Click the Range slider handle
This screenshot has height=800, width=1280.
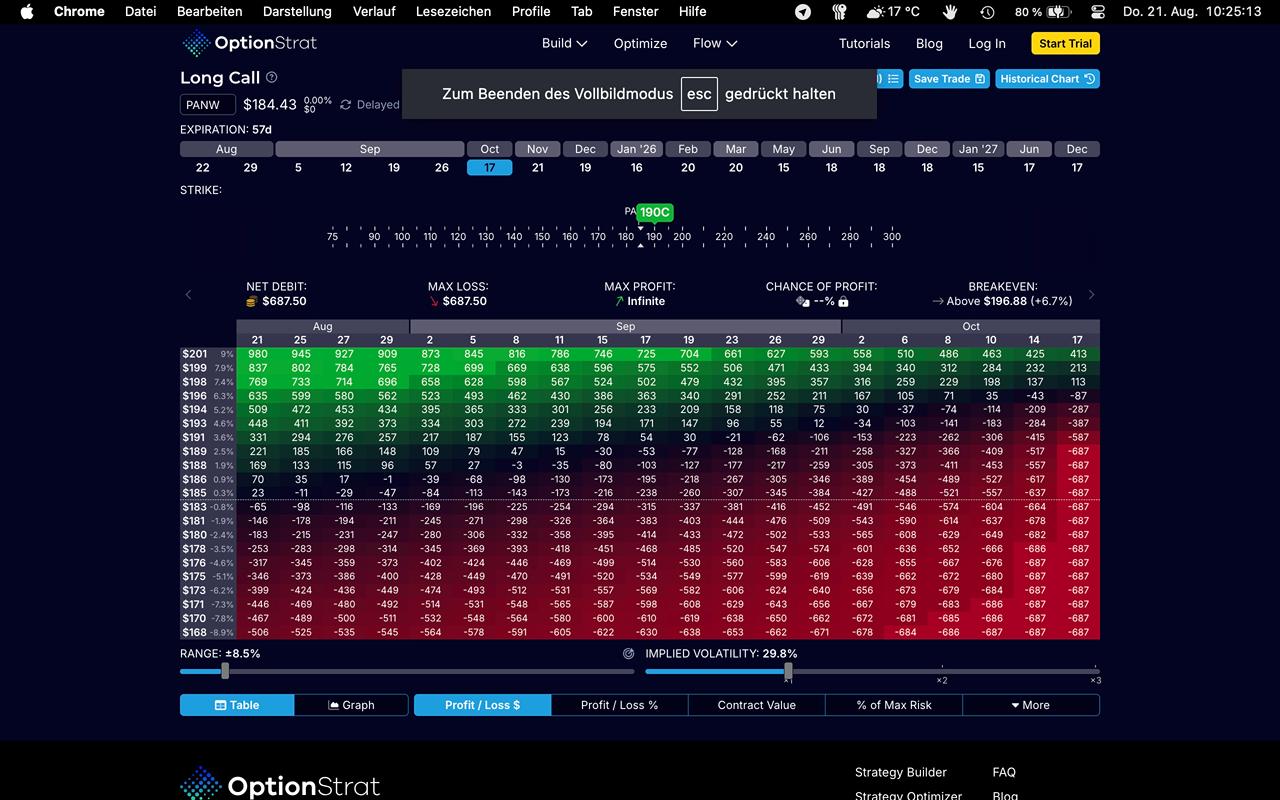(225, 671)
